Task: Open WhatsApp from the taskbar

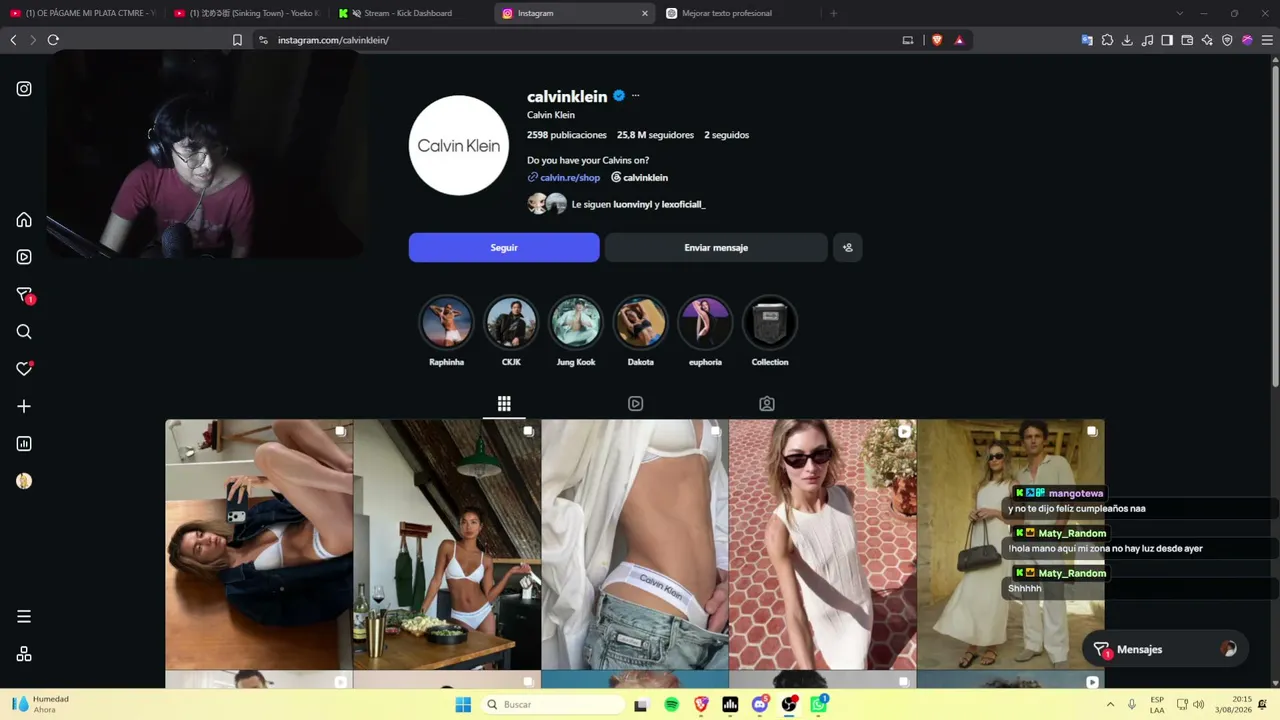Action: (x=819, y=704)
